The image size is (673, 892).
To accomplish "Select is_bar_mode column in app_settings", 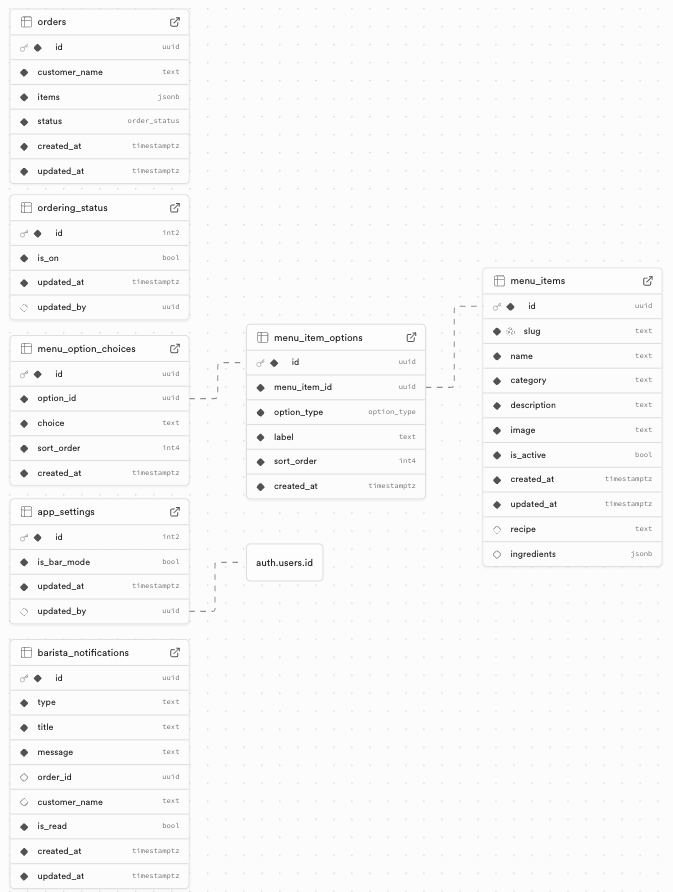I will 63,562.
